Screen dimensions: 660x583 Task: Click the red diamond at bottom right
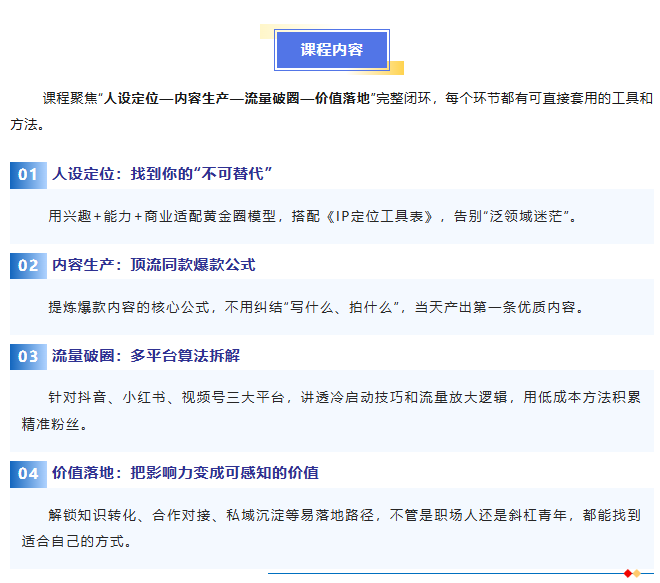(627, 573)
